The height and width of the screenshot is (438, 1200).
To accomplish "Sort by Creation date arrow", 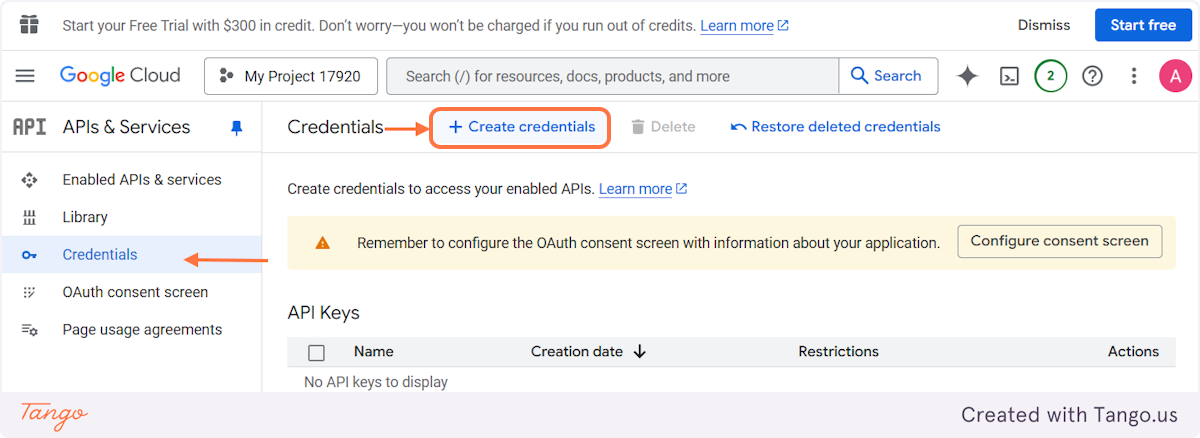I will coord(640,352).
